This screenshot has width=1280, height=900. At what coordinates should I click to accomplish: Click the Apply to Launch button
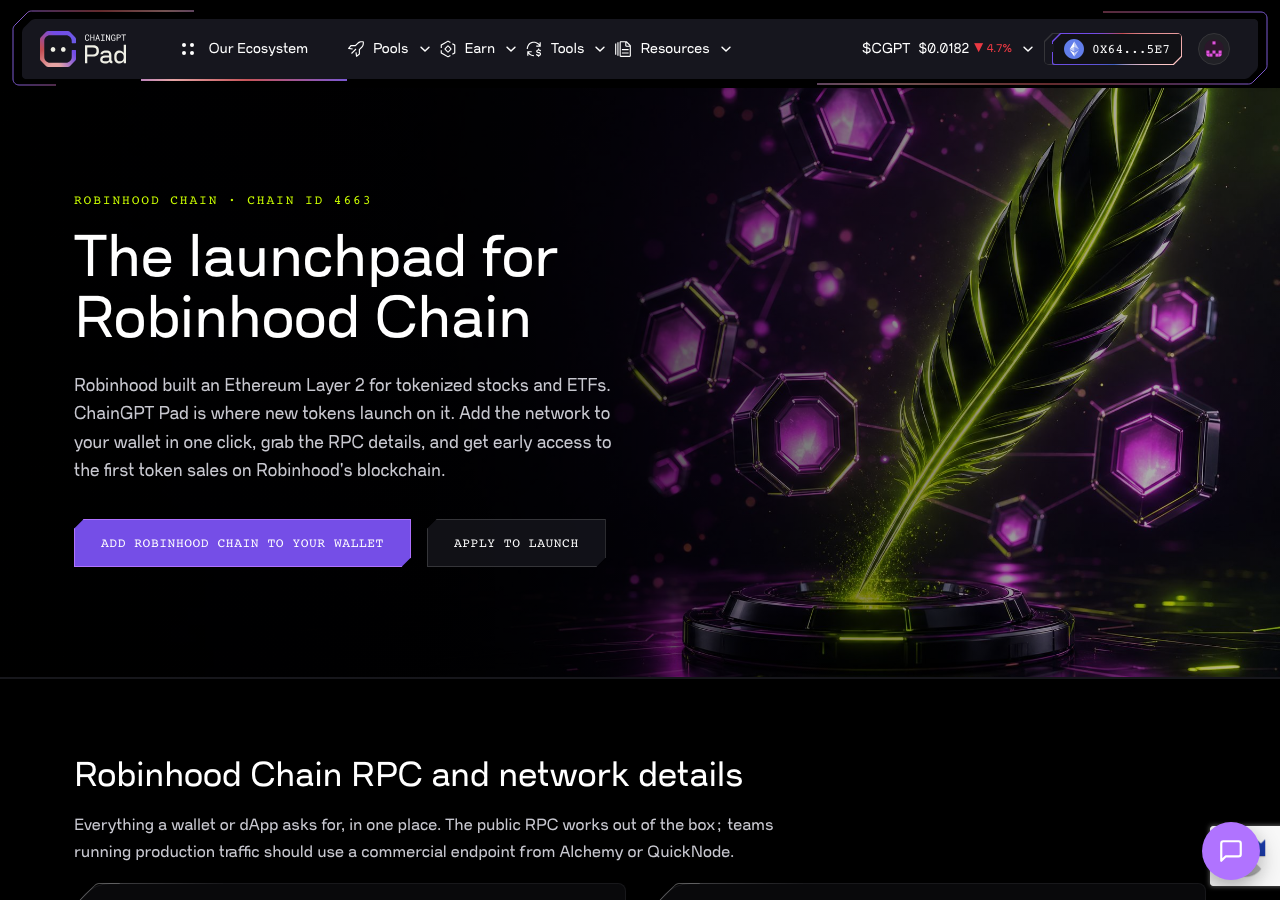tap(516, 543)
